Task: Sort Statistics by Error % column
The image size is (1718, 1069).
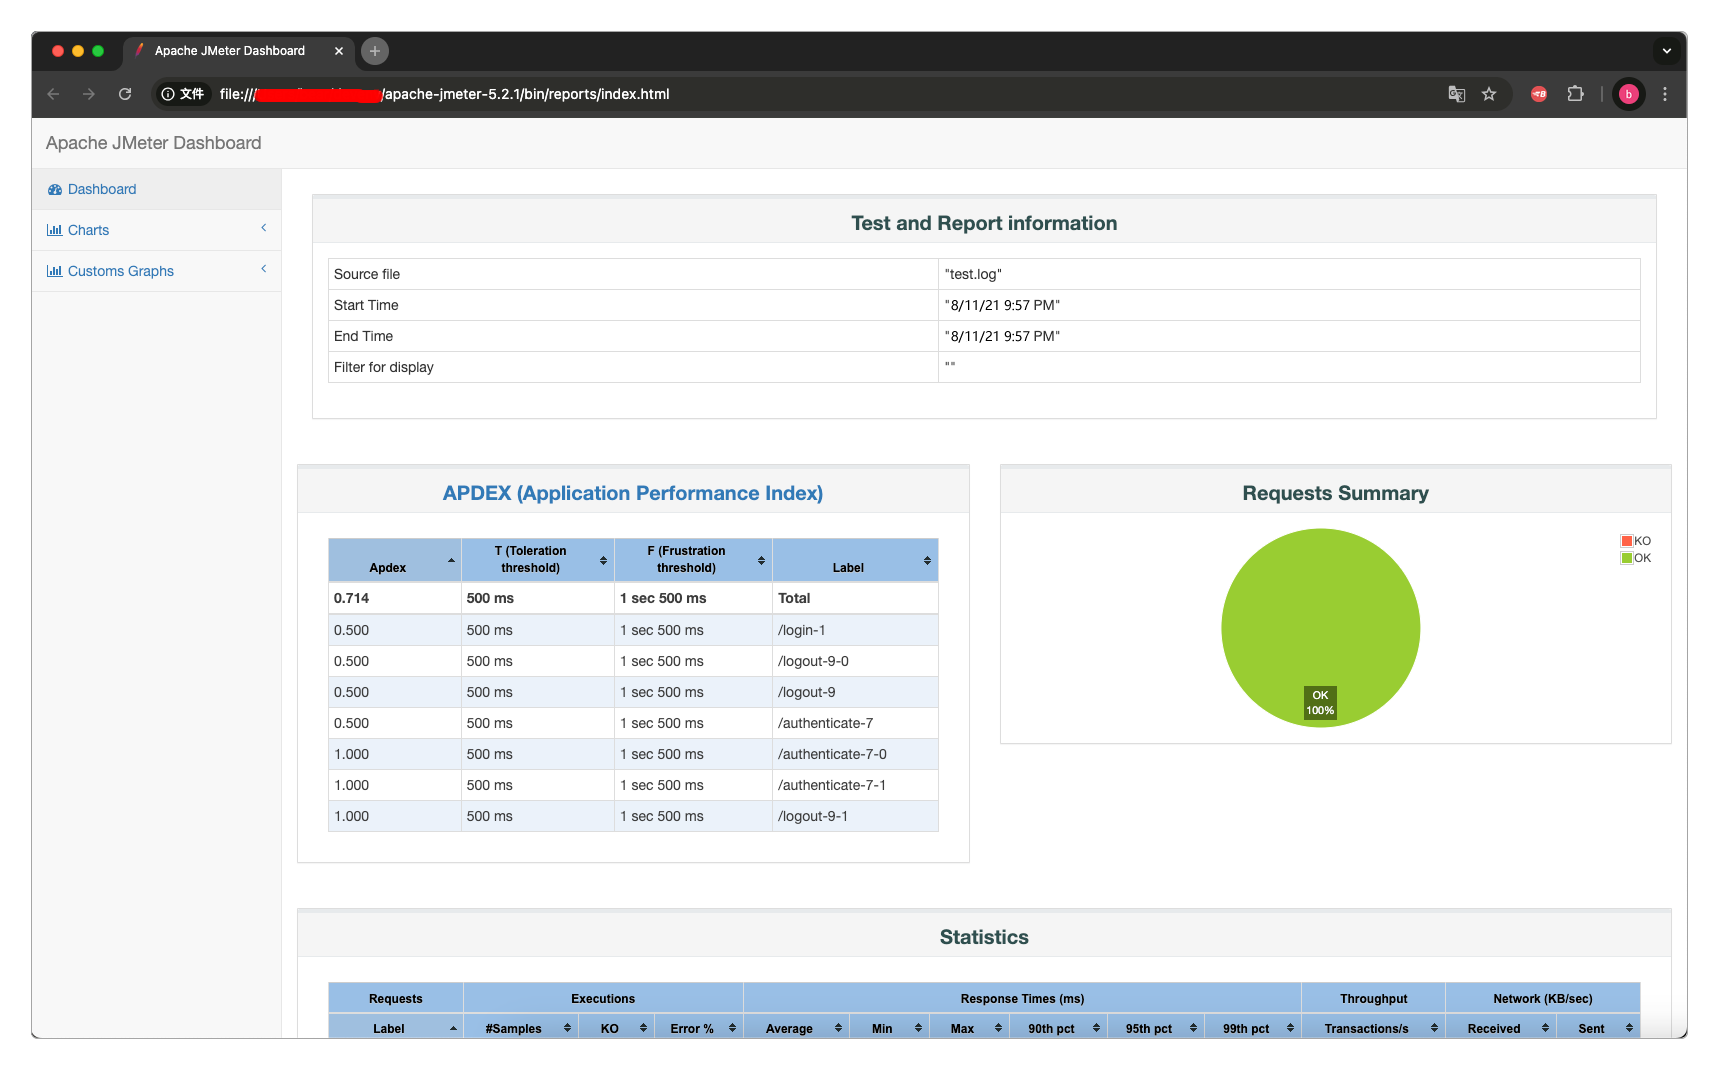Action: coord(699,1028)
